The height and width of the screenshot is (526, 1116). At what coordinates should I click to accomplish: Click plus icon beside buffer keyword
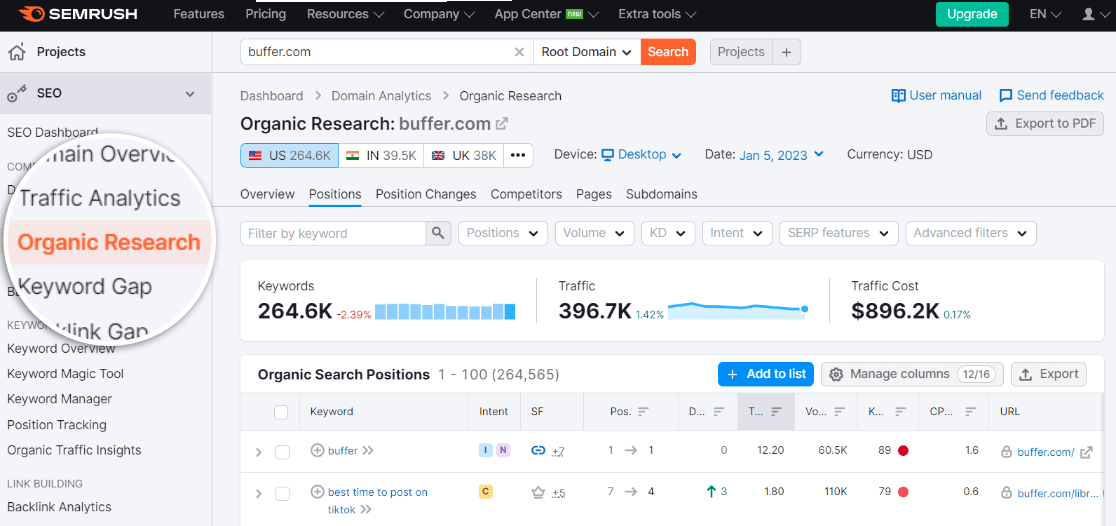tap(317, 451)
